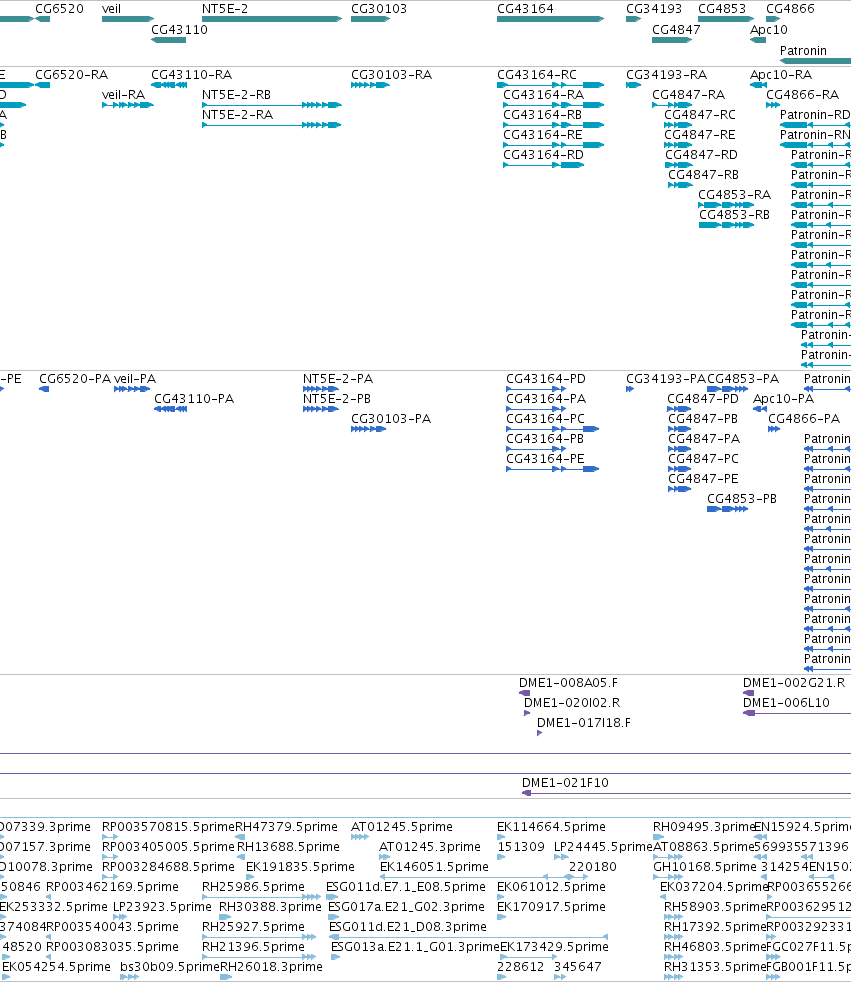The height and width of the screenshot is (982, 851).
Task: Select EST ESG011d.E7.1_E08.5prime
Action: (332, 897)
